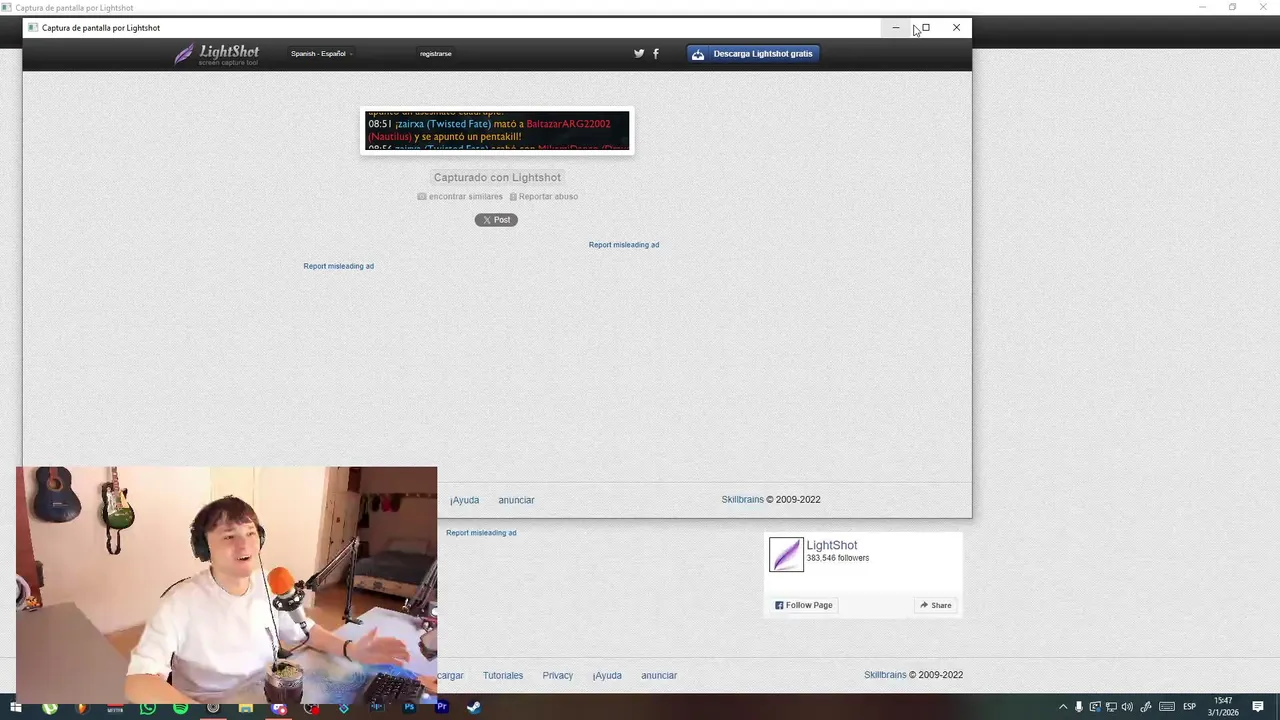Click encontrar similares link
The width and height of the screenshot is (1280, 720).
[460, 197]
